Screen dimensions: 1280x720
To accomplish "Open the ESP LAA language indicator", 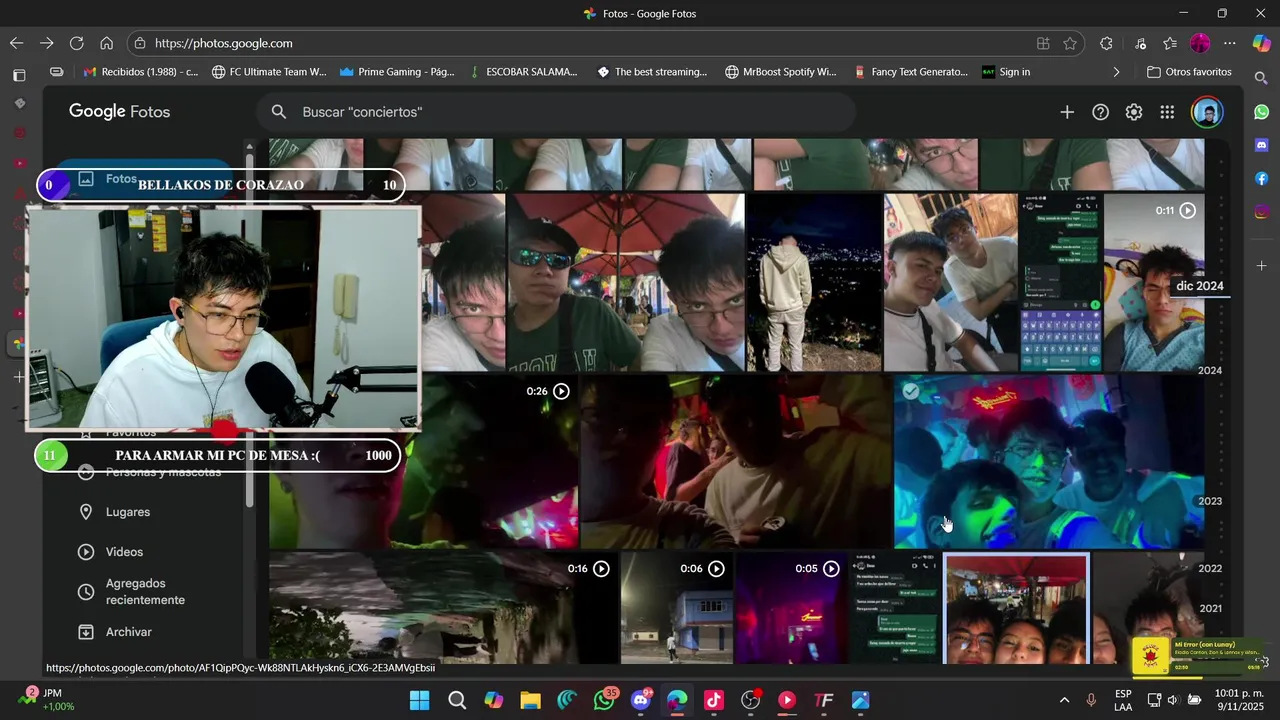I will [x=1123, y=700].
